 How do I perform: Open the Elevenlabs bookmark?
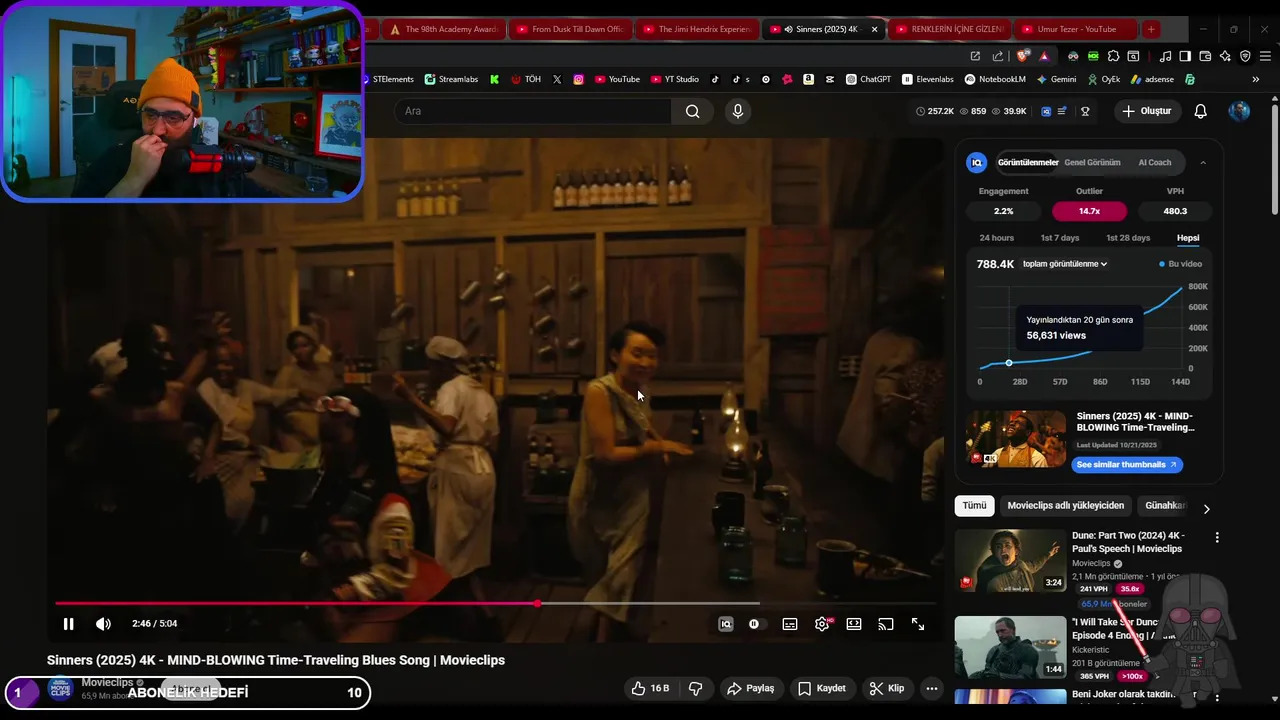[928, 79]
